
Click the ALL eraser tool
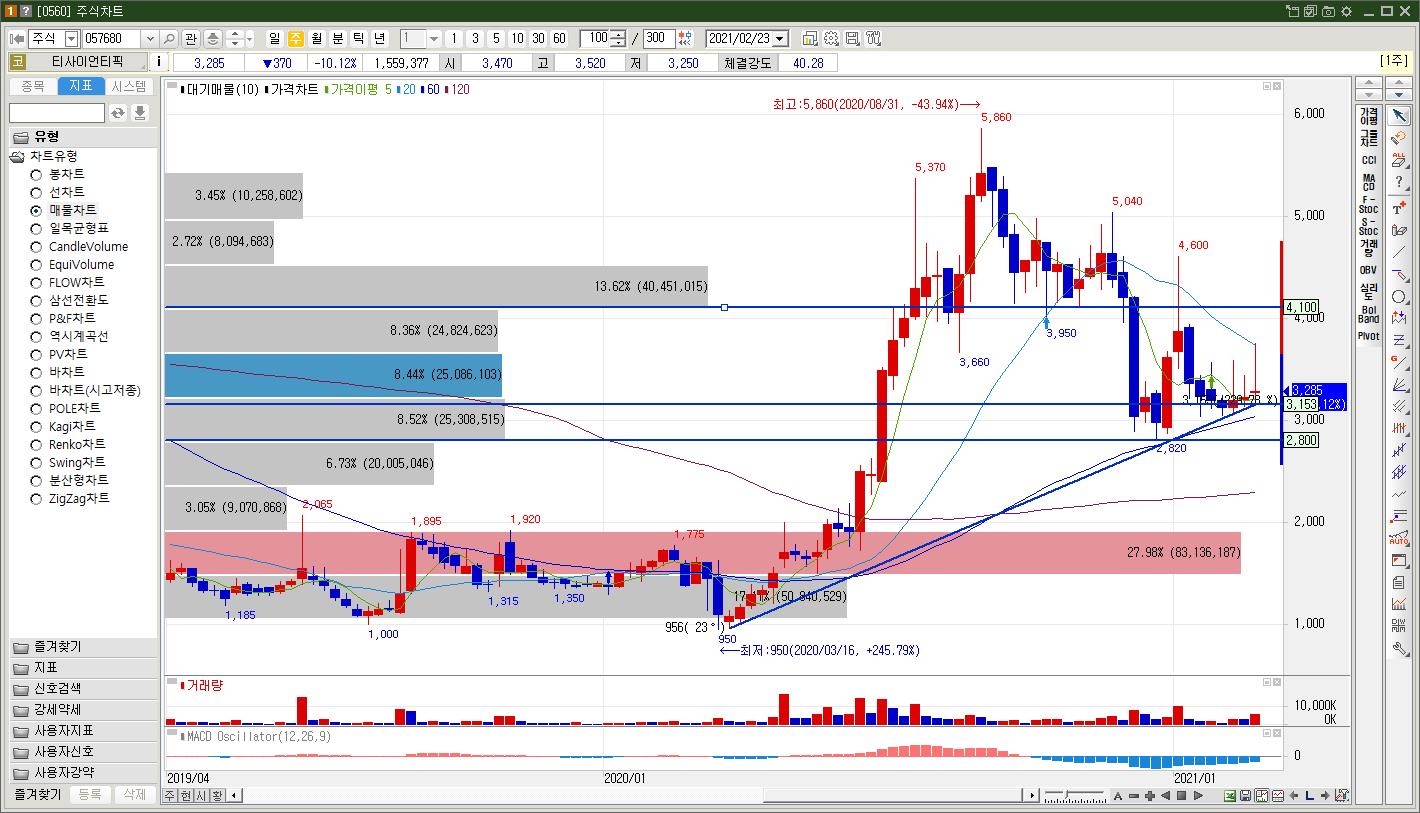[x=1398, y=159]
